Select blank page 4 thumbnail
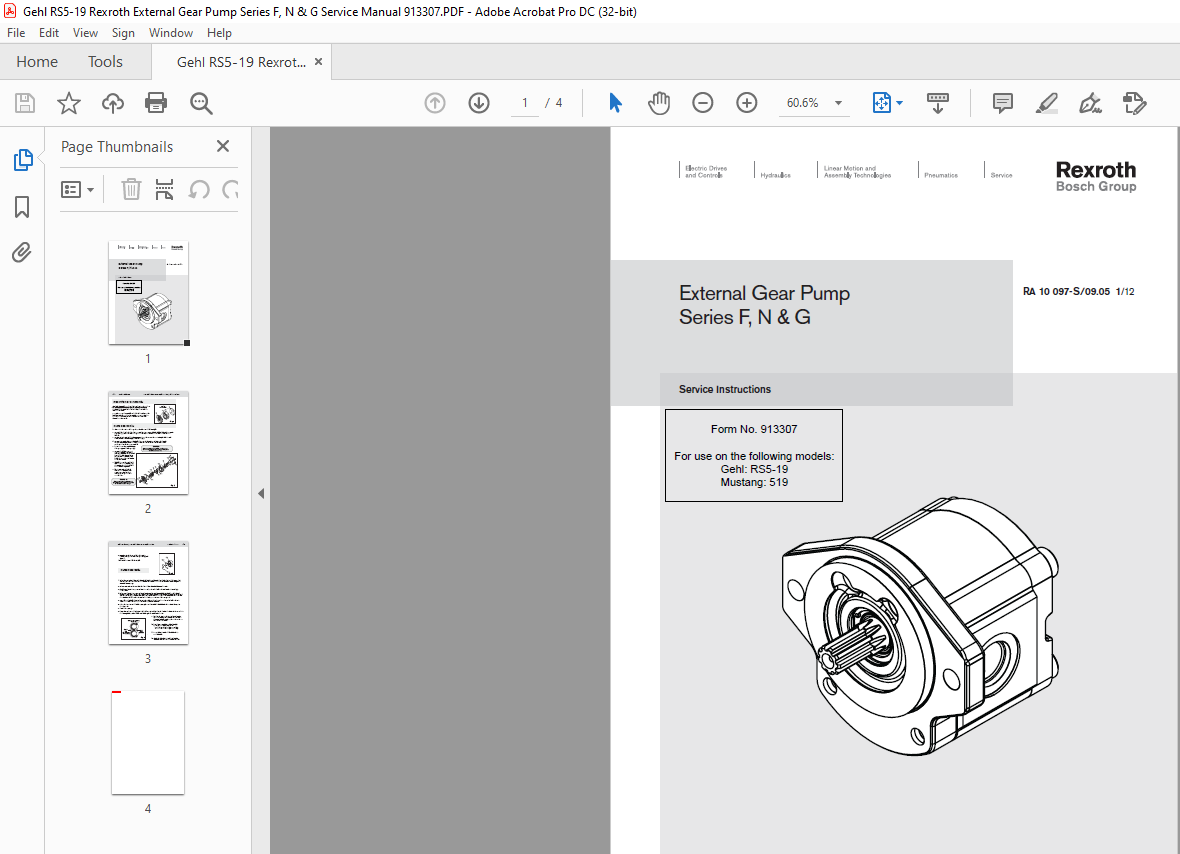 point(148,743)
